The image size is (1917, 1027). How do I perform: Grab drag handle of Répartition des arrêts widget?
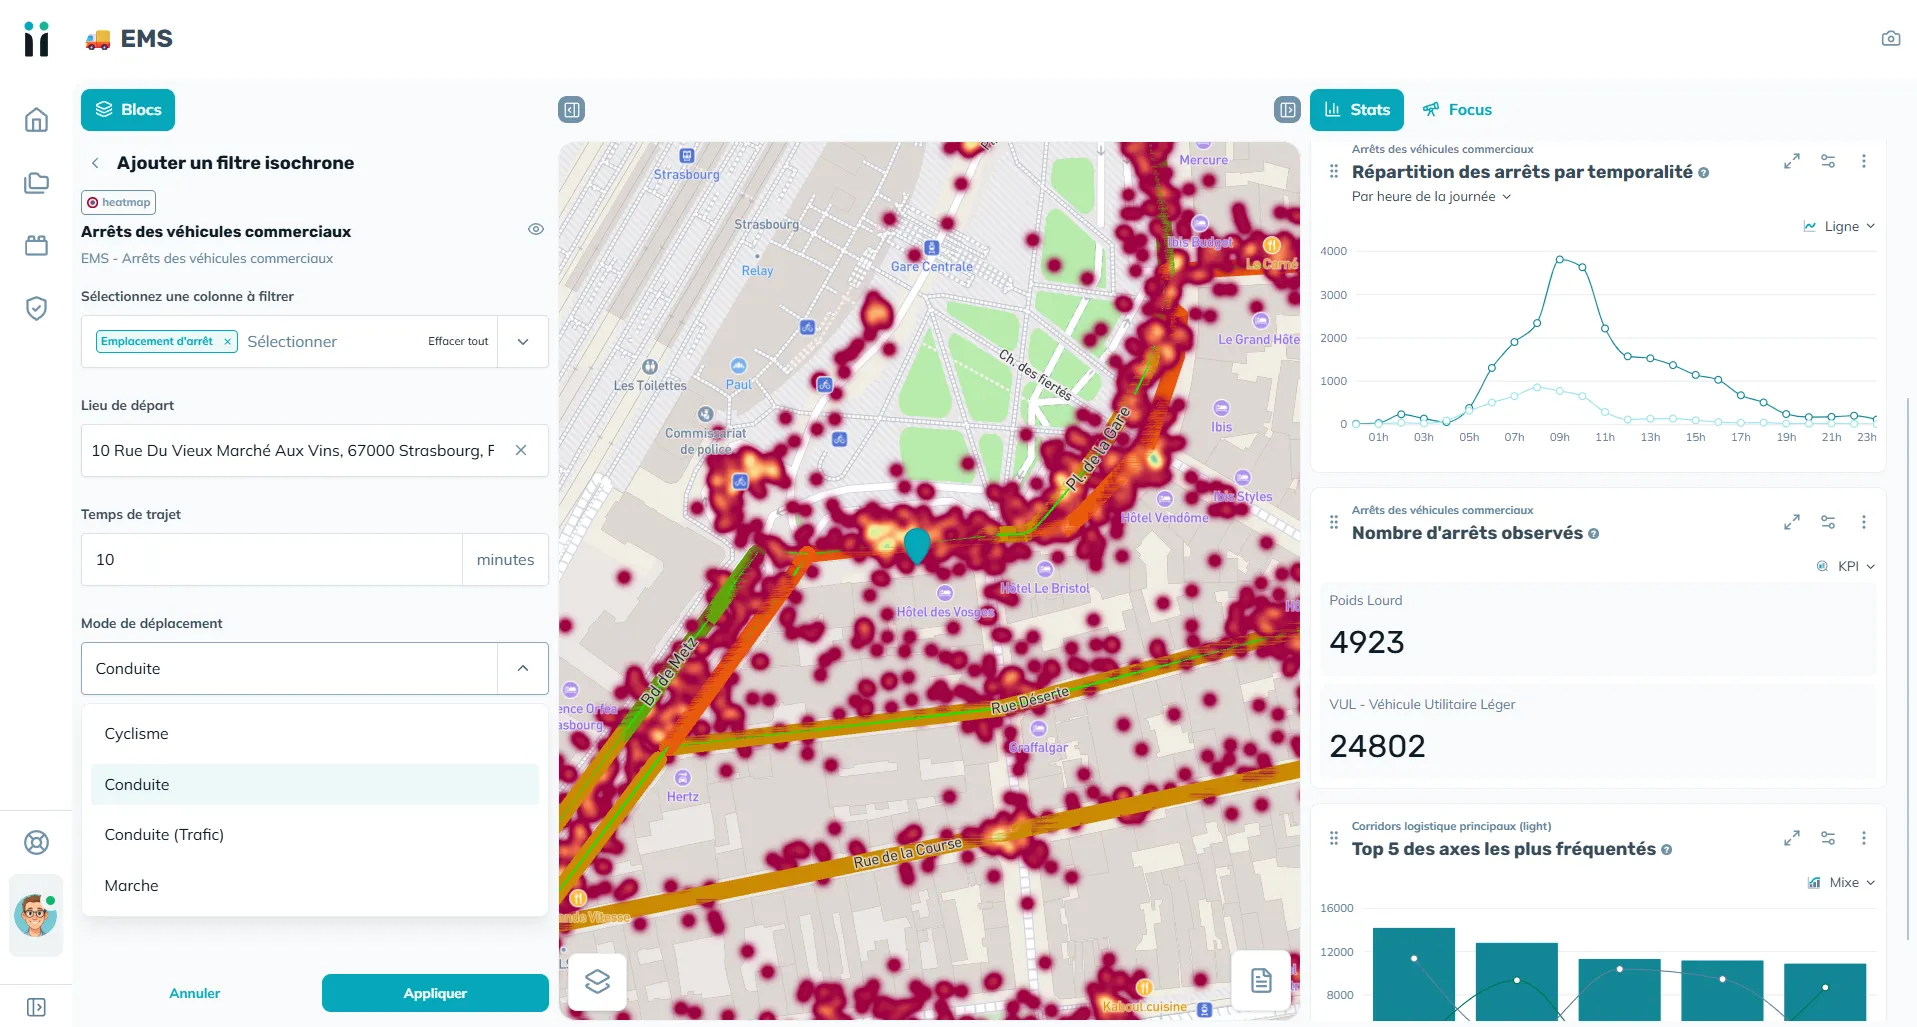point(1333,171)
